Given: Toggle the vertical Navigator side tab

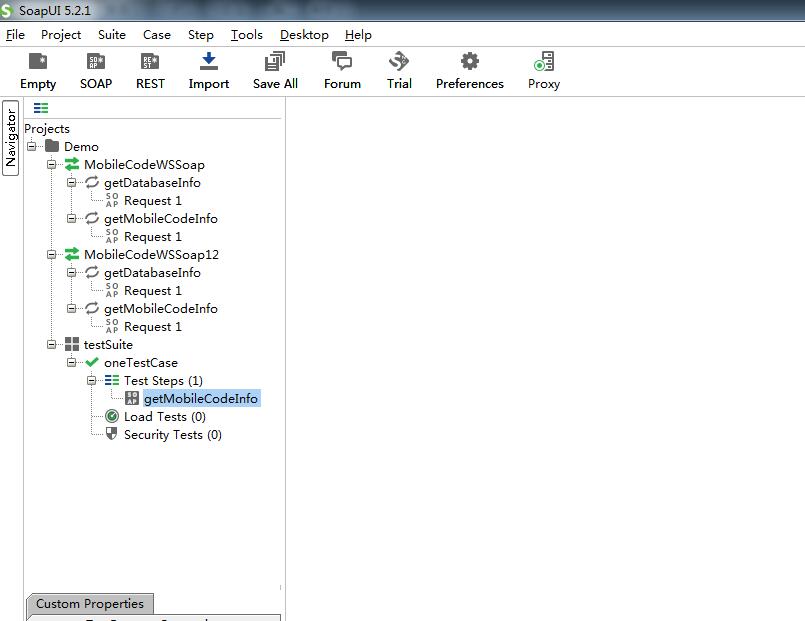Looking at the screenshot, I should click(x=11, y=138).
